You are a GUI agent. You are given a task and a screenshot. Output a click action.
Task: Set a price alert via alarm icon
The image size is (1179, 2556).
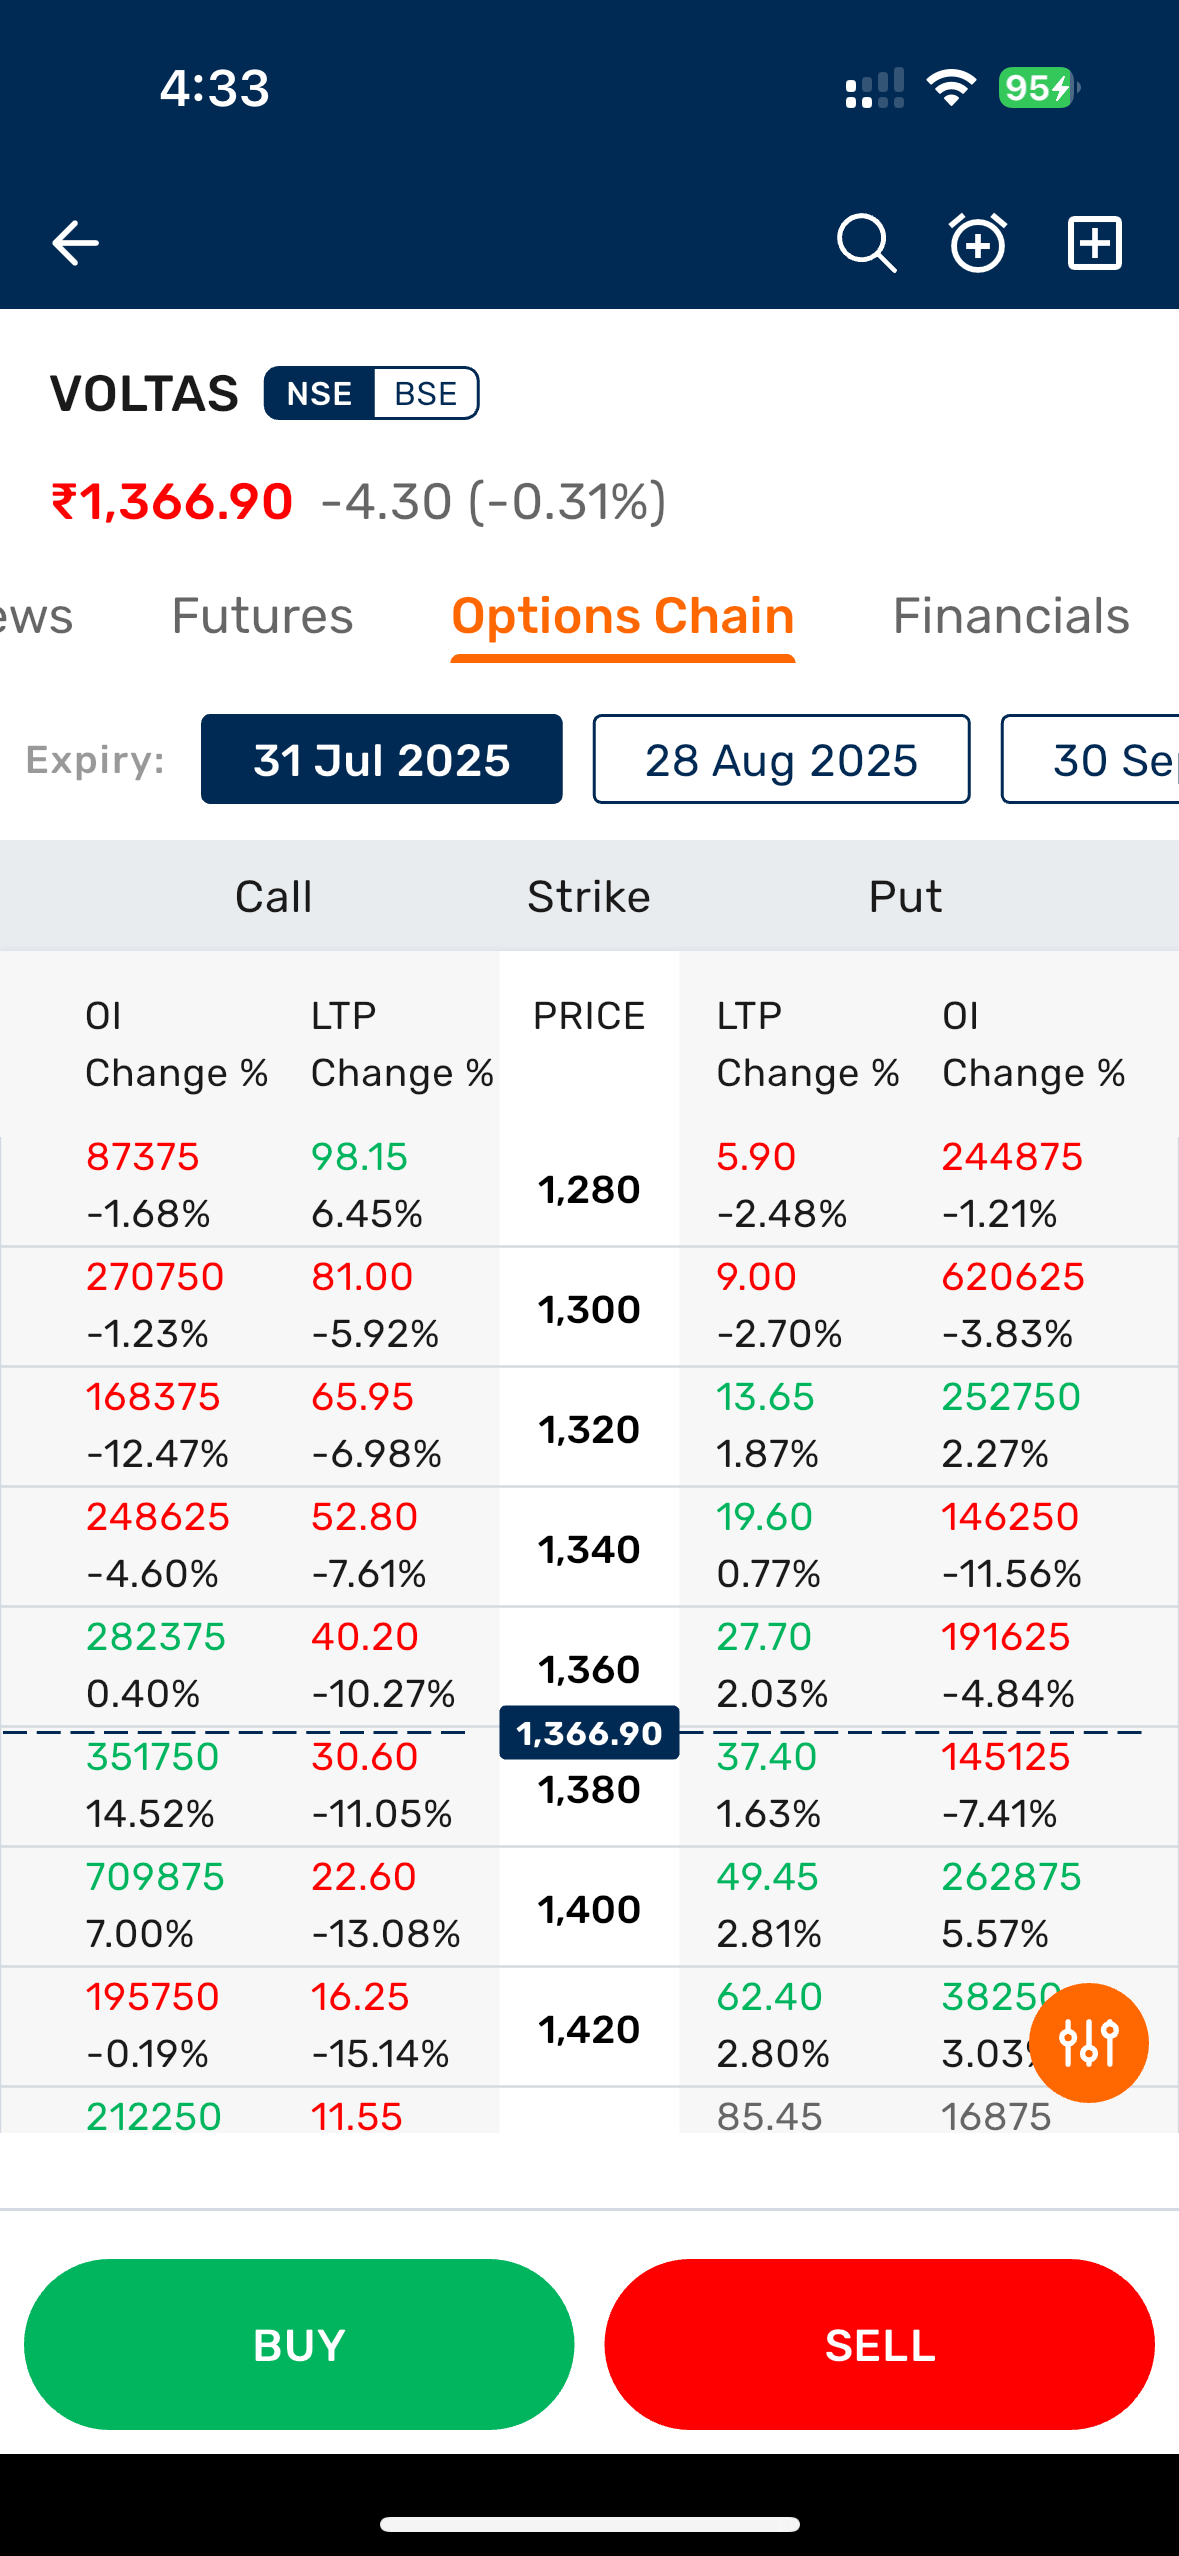point(977,243)
